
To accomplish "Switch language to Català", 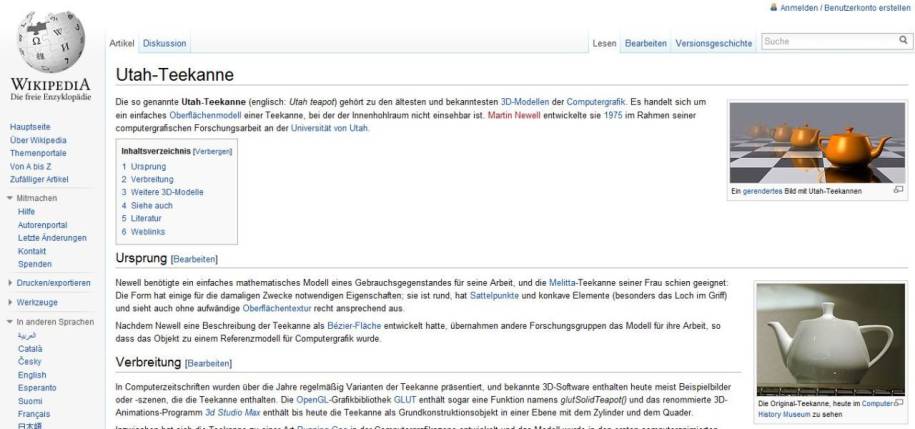I will (x=30, y=349).
